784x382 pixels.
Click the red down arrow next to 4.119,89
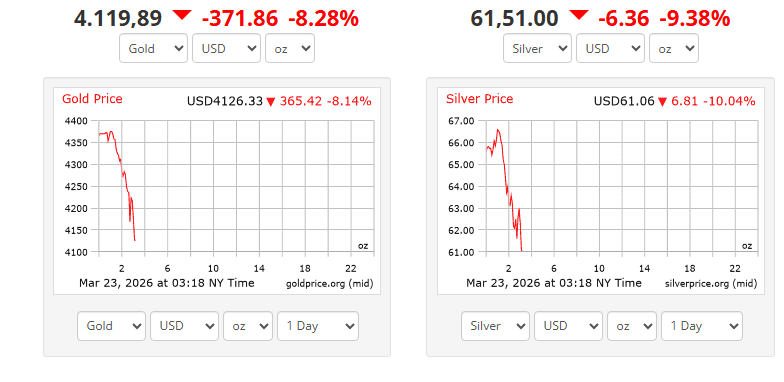182,15
